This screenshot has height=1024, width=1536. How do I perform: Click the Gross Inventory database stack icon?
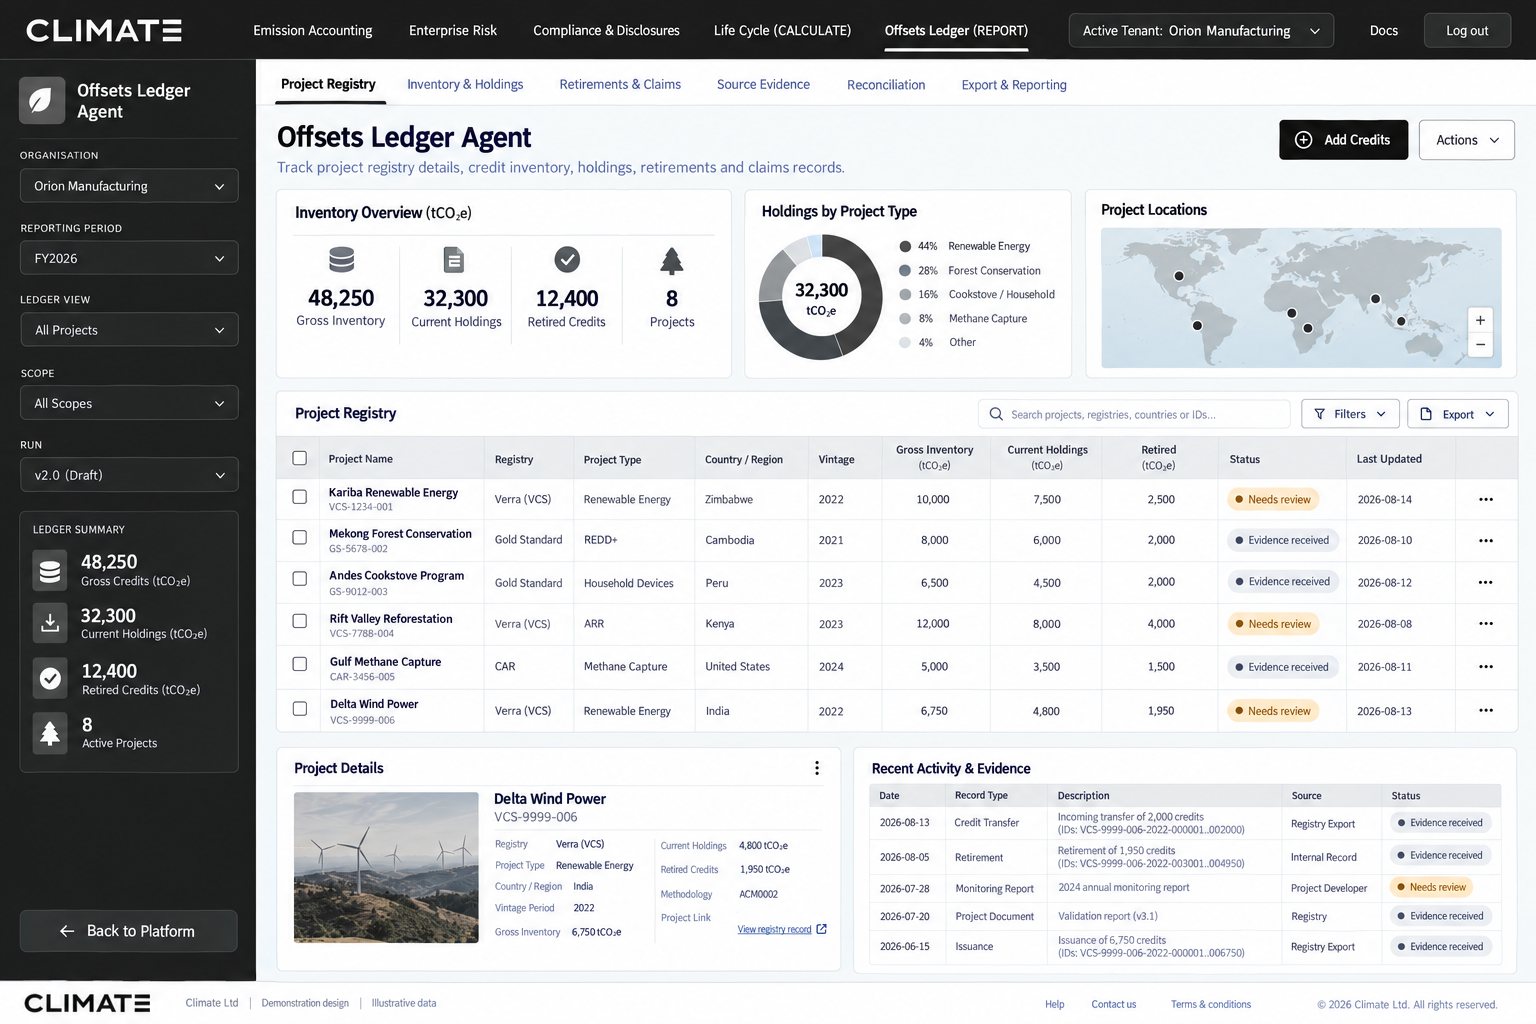point(341,260)
